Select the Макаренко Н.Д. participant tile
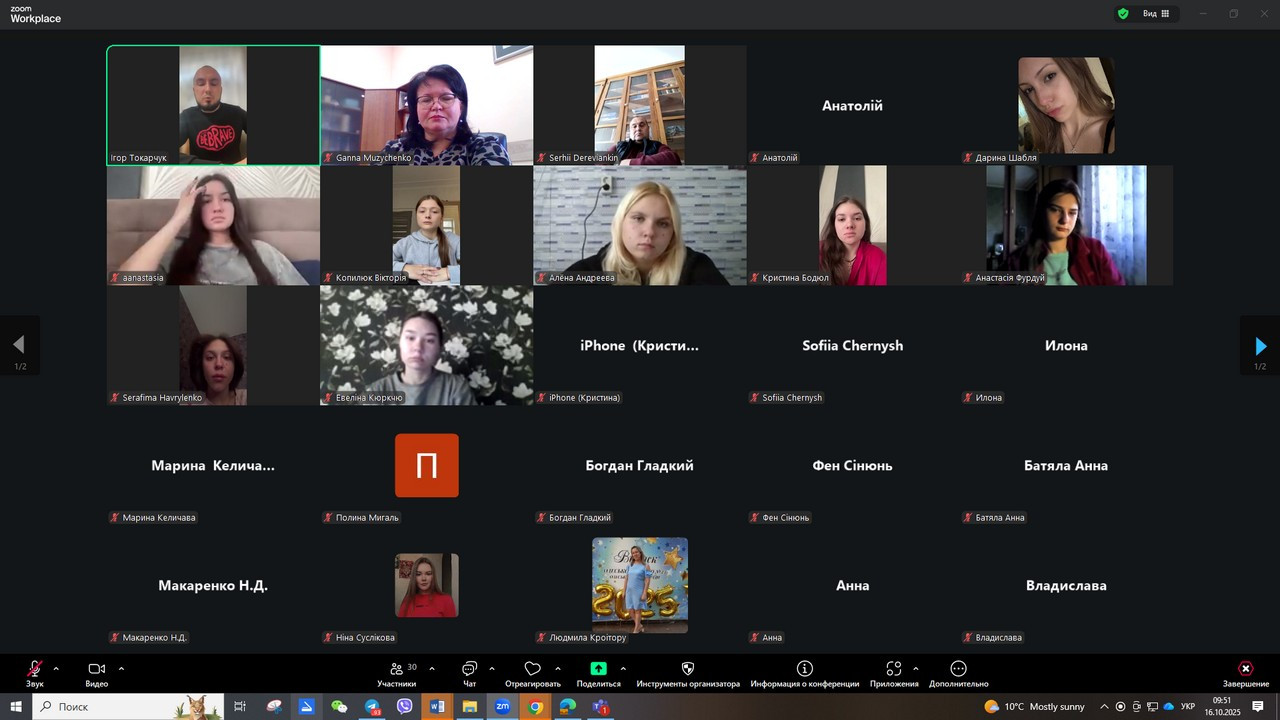Viewport: 1280px width, 720px height. (x=214, y=585)
